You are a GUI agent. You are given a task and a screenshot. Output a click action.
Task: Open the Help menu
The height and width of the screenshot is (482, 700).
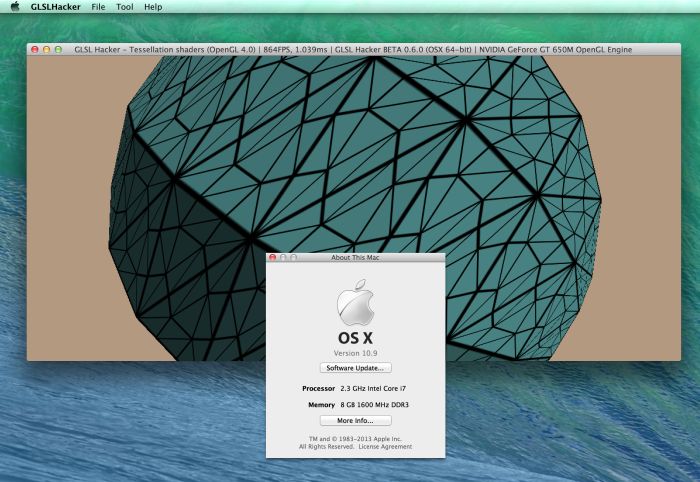pyautogui.click(x=153, y=7)
